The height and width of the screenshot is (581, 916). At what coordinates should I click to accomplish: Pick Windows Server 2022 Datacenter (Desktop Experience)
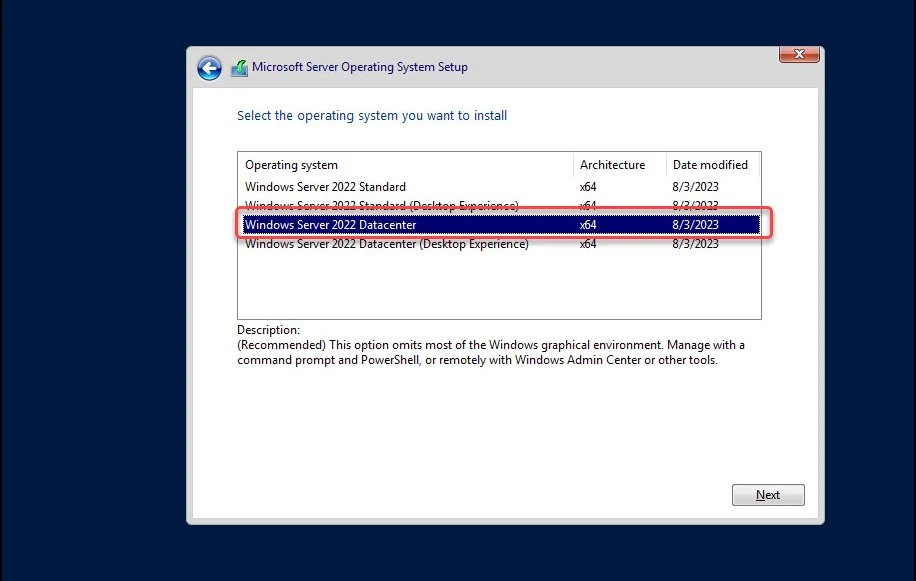click(x=386, y=244)
